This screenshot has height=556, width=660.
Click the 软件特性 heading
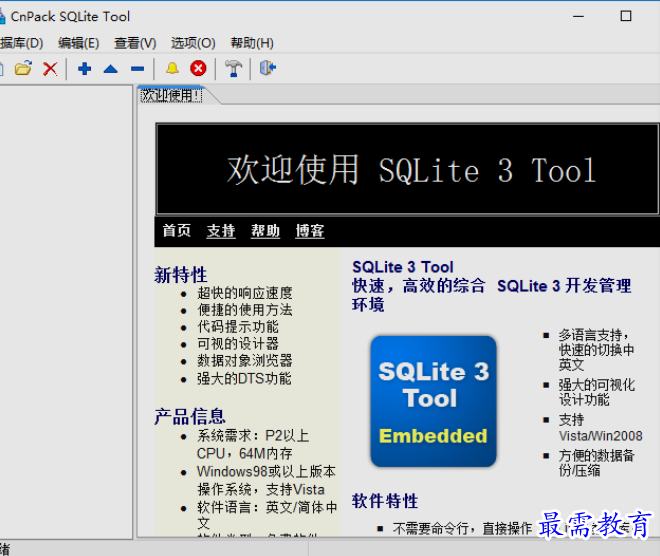385,501
